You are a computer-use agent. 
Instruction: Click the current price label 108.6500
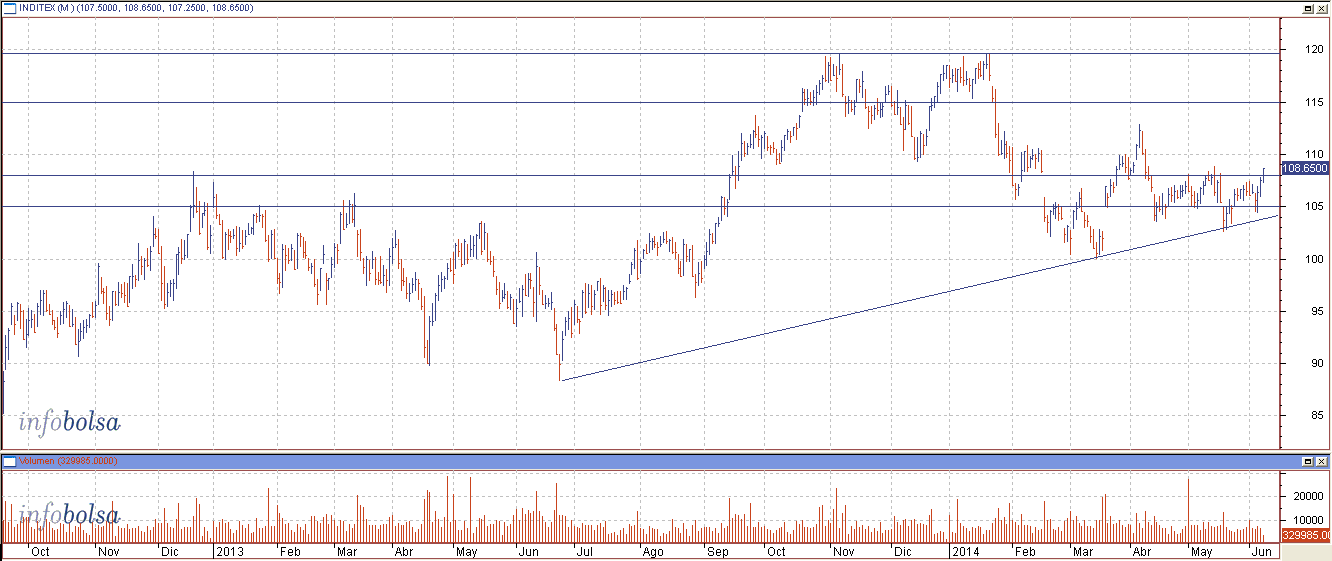tap(1305, 168)
